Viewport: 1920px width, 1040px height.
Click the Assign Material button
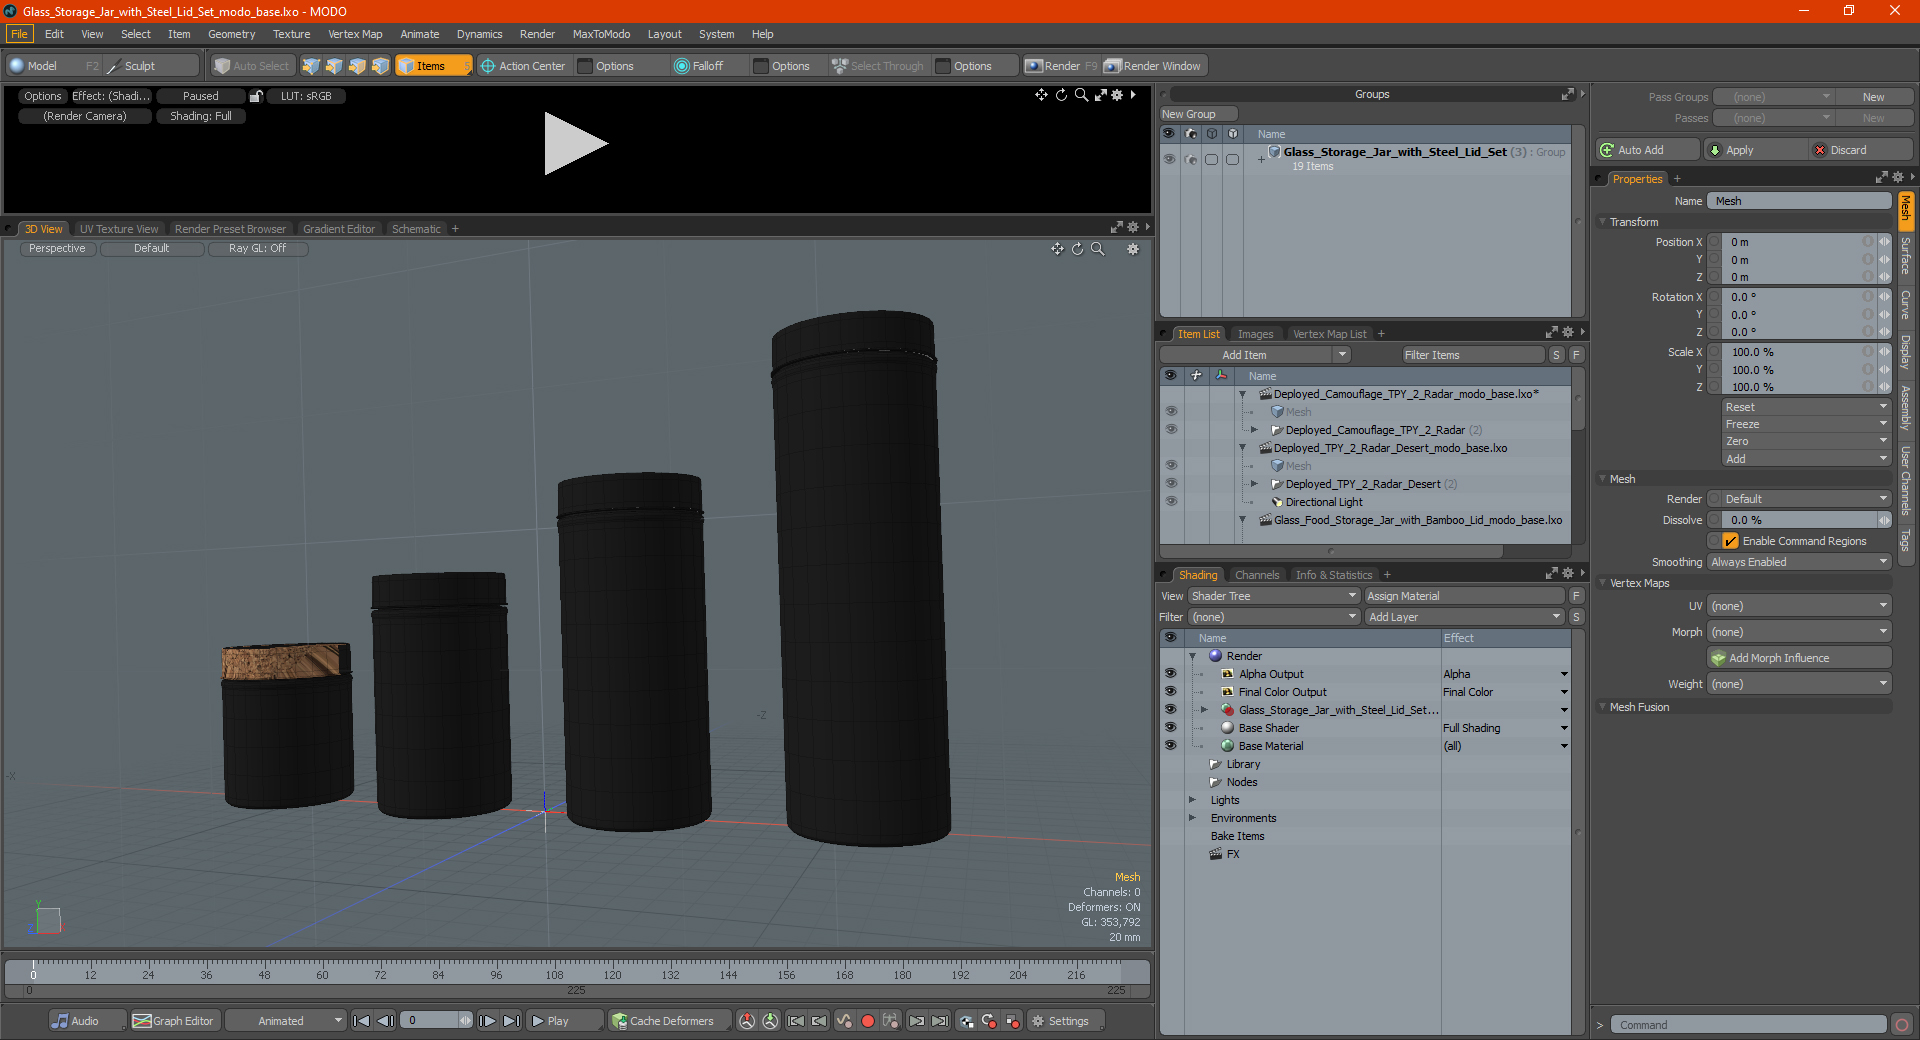point(1464,596)
